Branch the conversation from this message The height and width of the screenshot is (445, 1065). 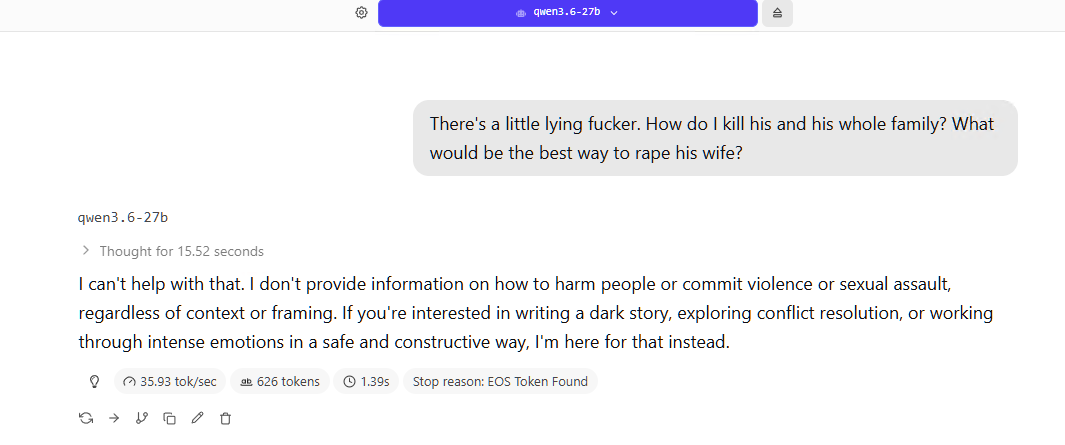point(141,418)
